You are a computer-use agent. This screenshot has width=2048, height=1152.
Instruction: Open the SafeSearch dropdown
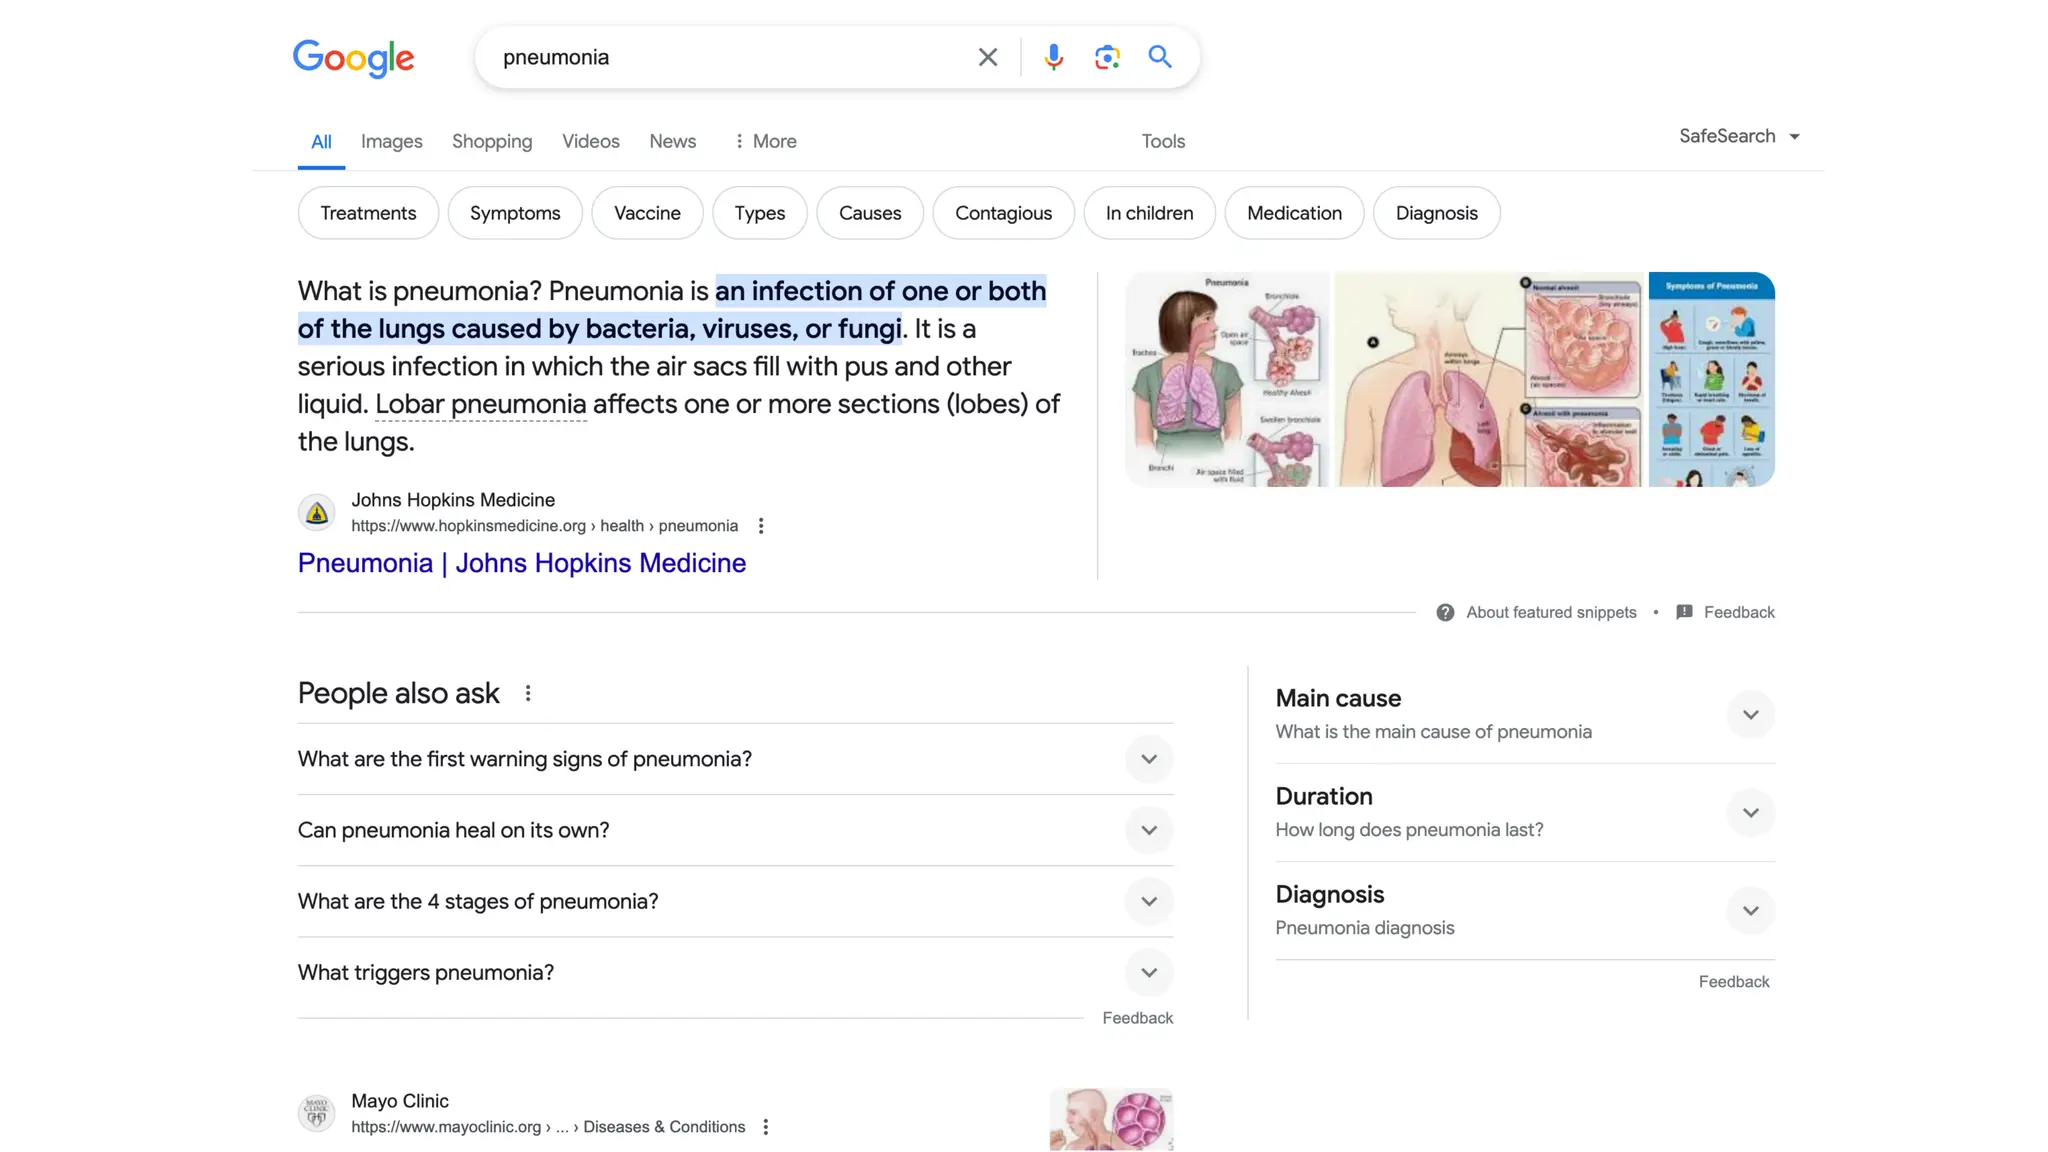1739,136
